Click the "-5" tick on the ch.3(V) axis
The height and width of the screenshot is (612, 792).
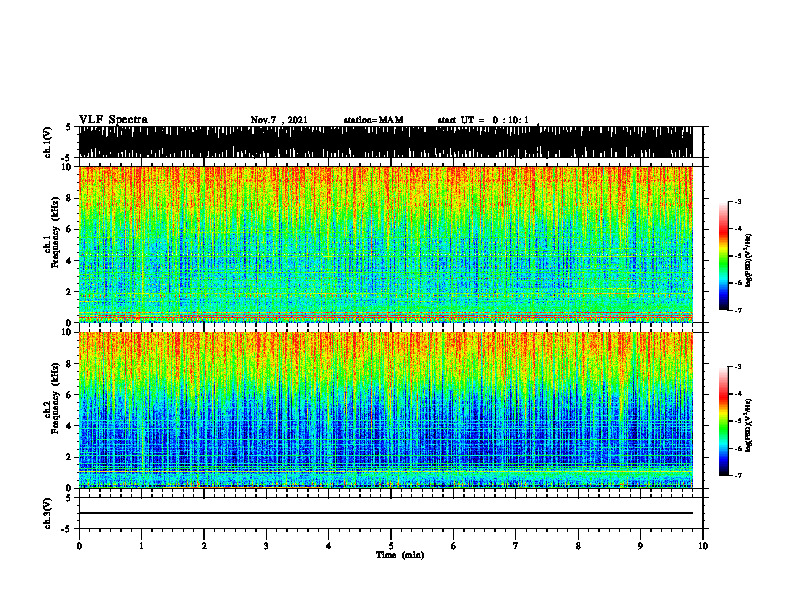[x=66, y=529]
